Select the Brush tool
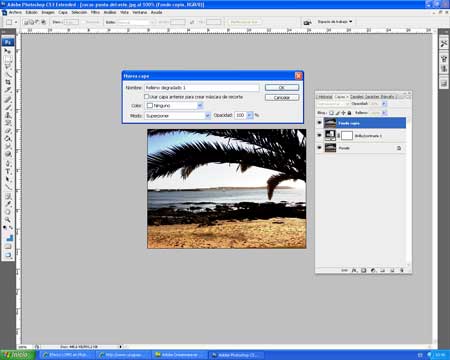 tap(8, 107)
